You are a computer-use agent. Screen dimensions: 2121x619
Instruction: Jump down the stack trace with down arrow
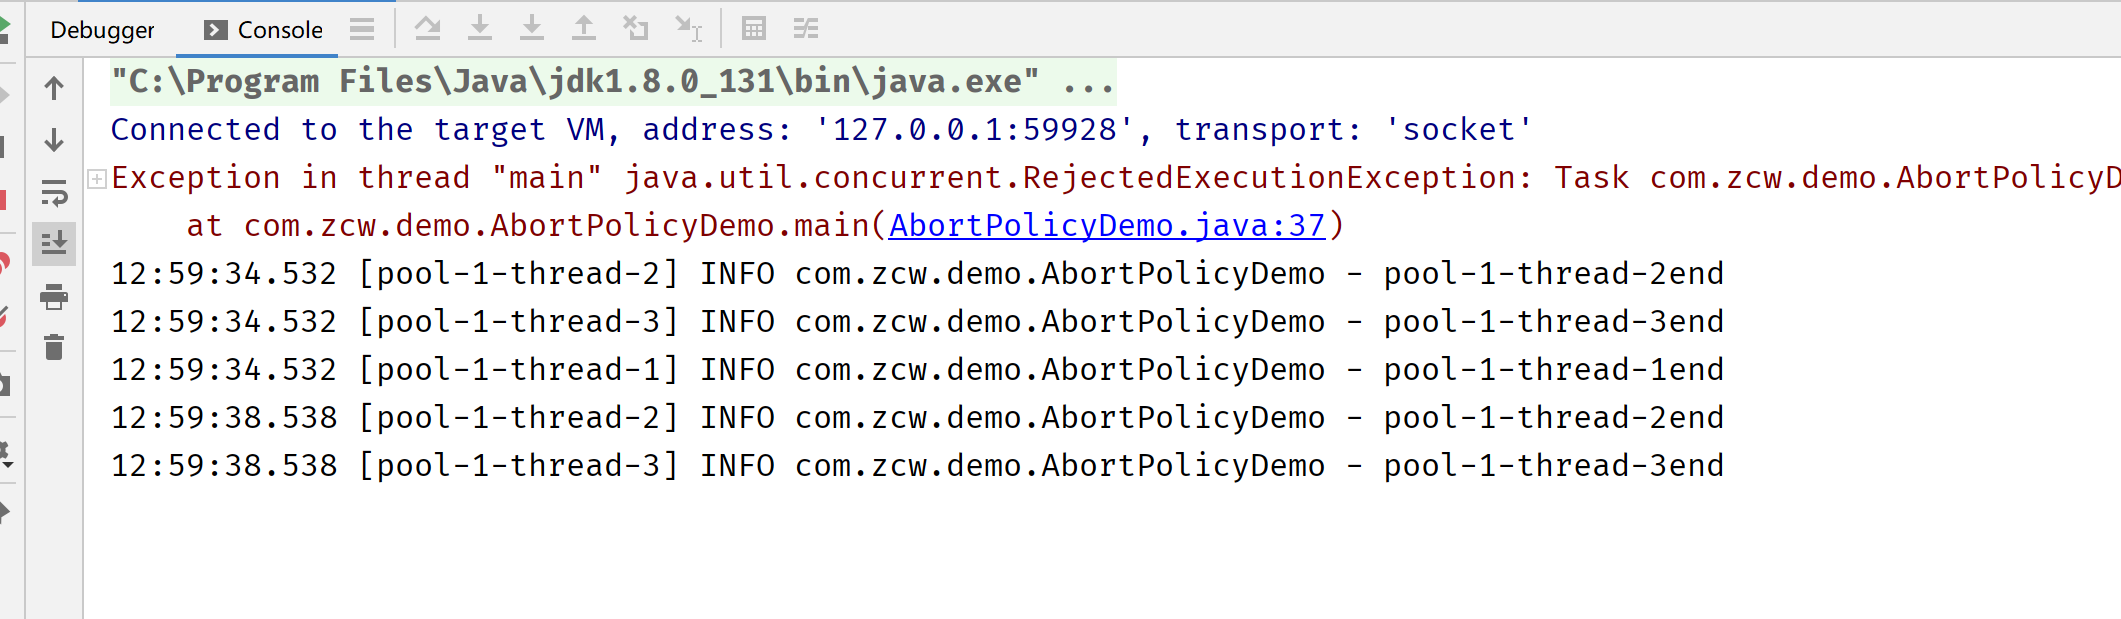coord(54,140)
